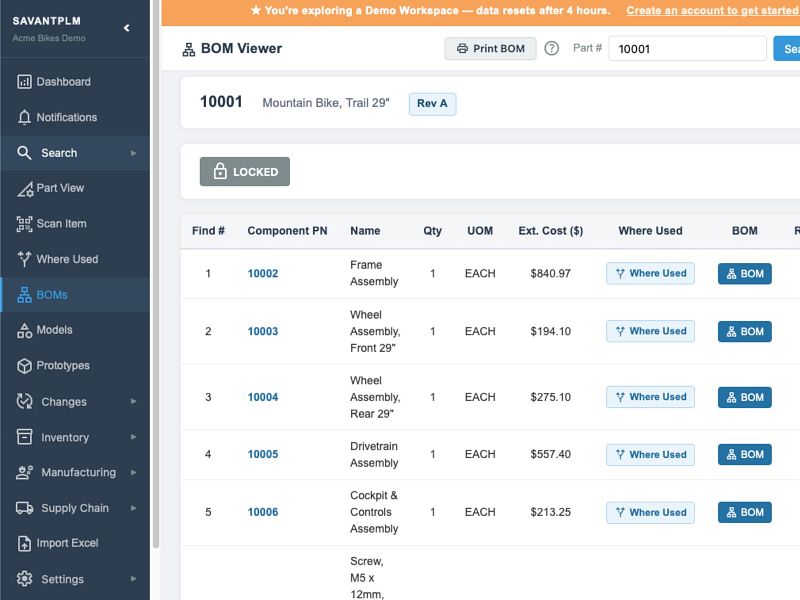Click the Ext. Cost ($) column header

(551, 231)
